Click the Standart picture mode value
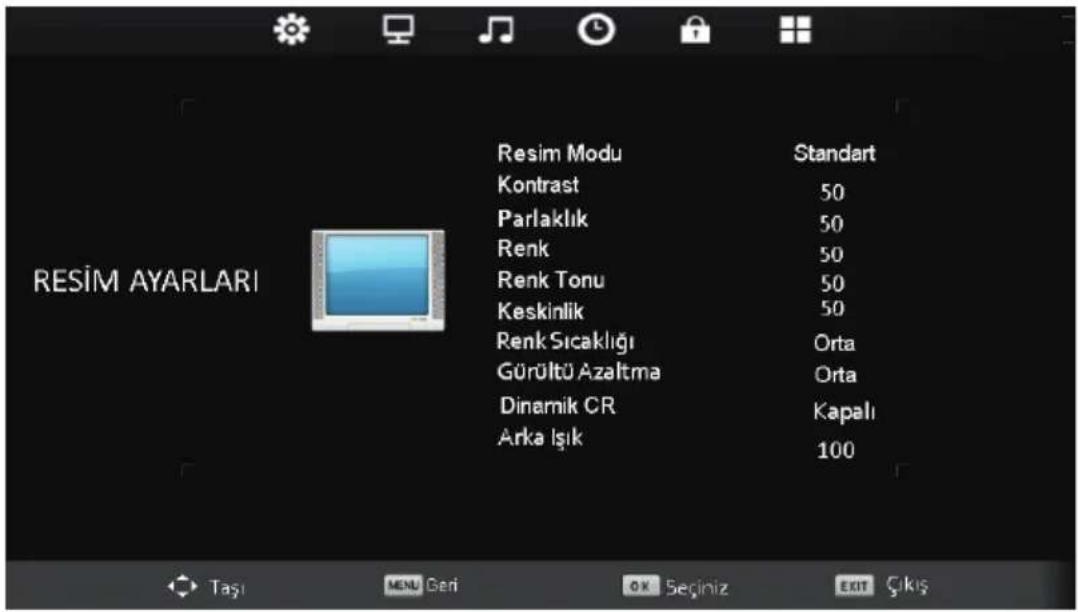 tap(835, 153)
